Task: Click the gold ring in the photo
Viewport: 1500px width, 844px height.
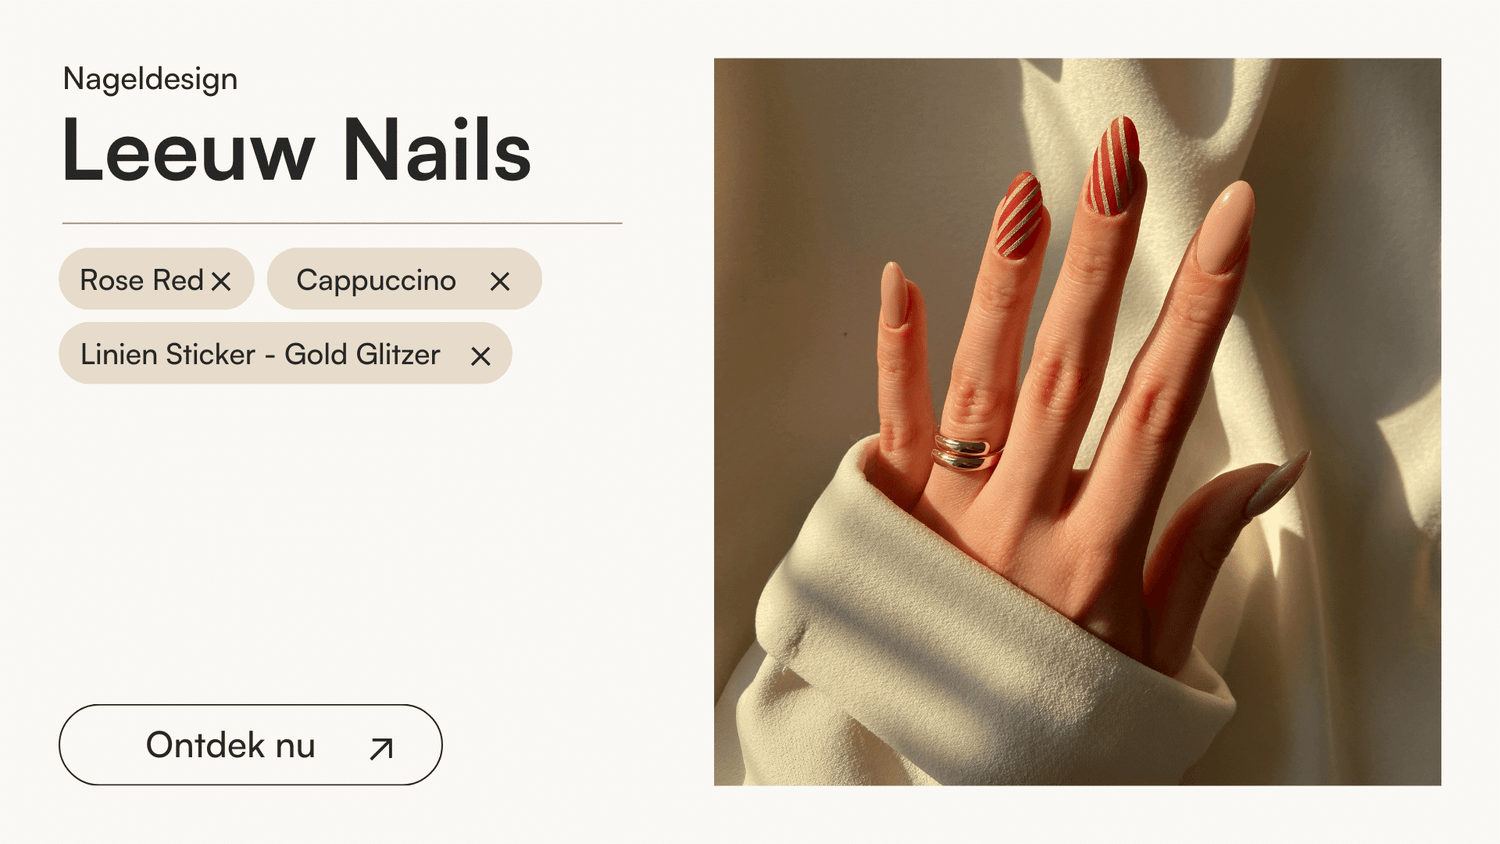Action: [x=966, y=452]
